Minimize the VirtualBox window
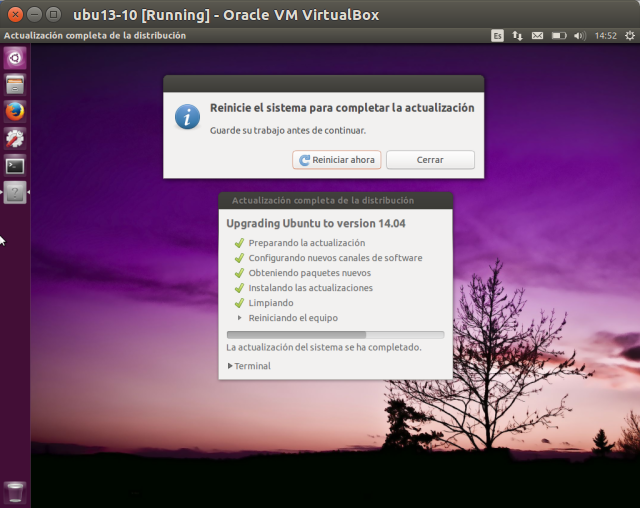The image size is (640, 508). click(35, 15)
